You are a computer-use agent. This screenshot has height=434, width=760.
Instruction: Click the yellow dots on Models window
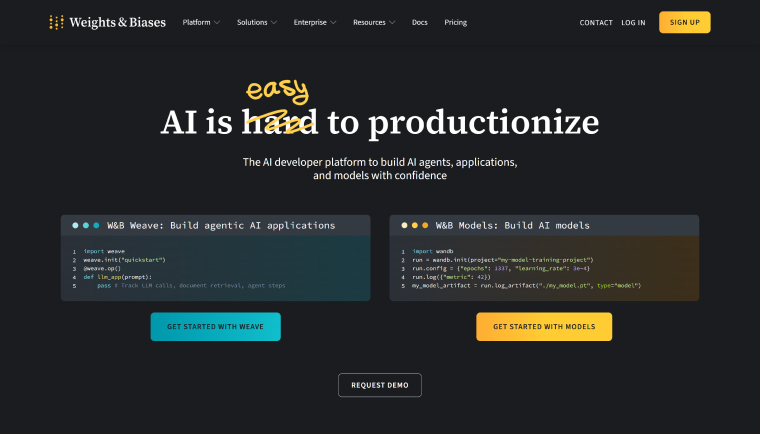pos(415,225)
